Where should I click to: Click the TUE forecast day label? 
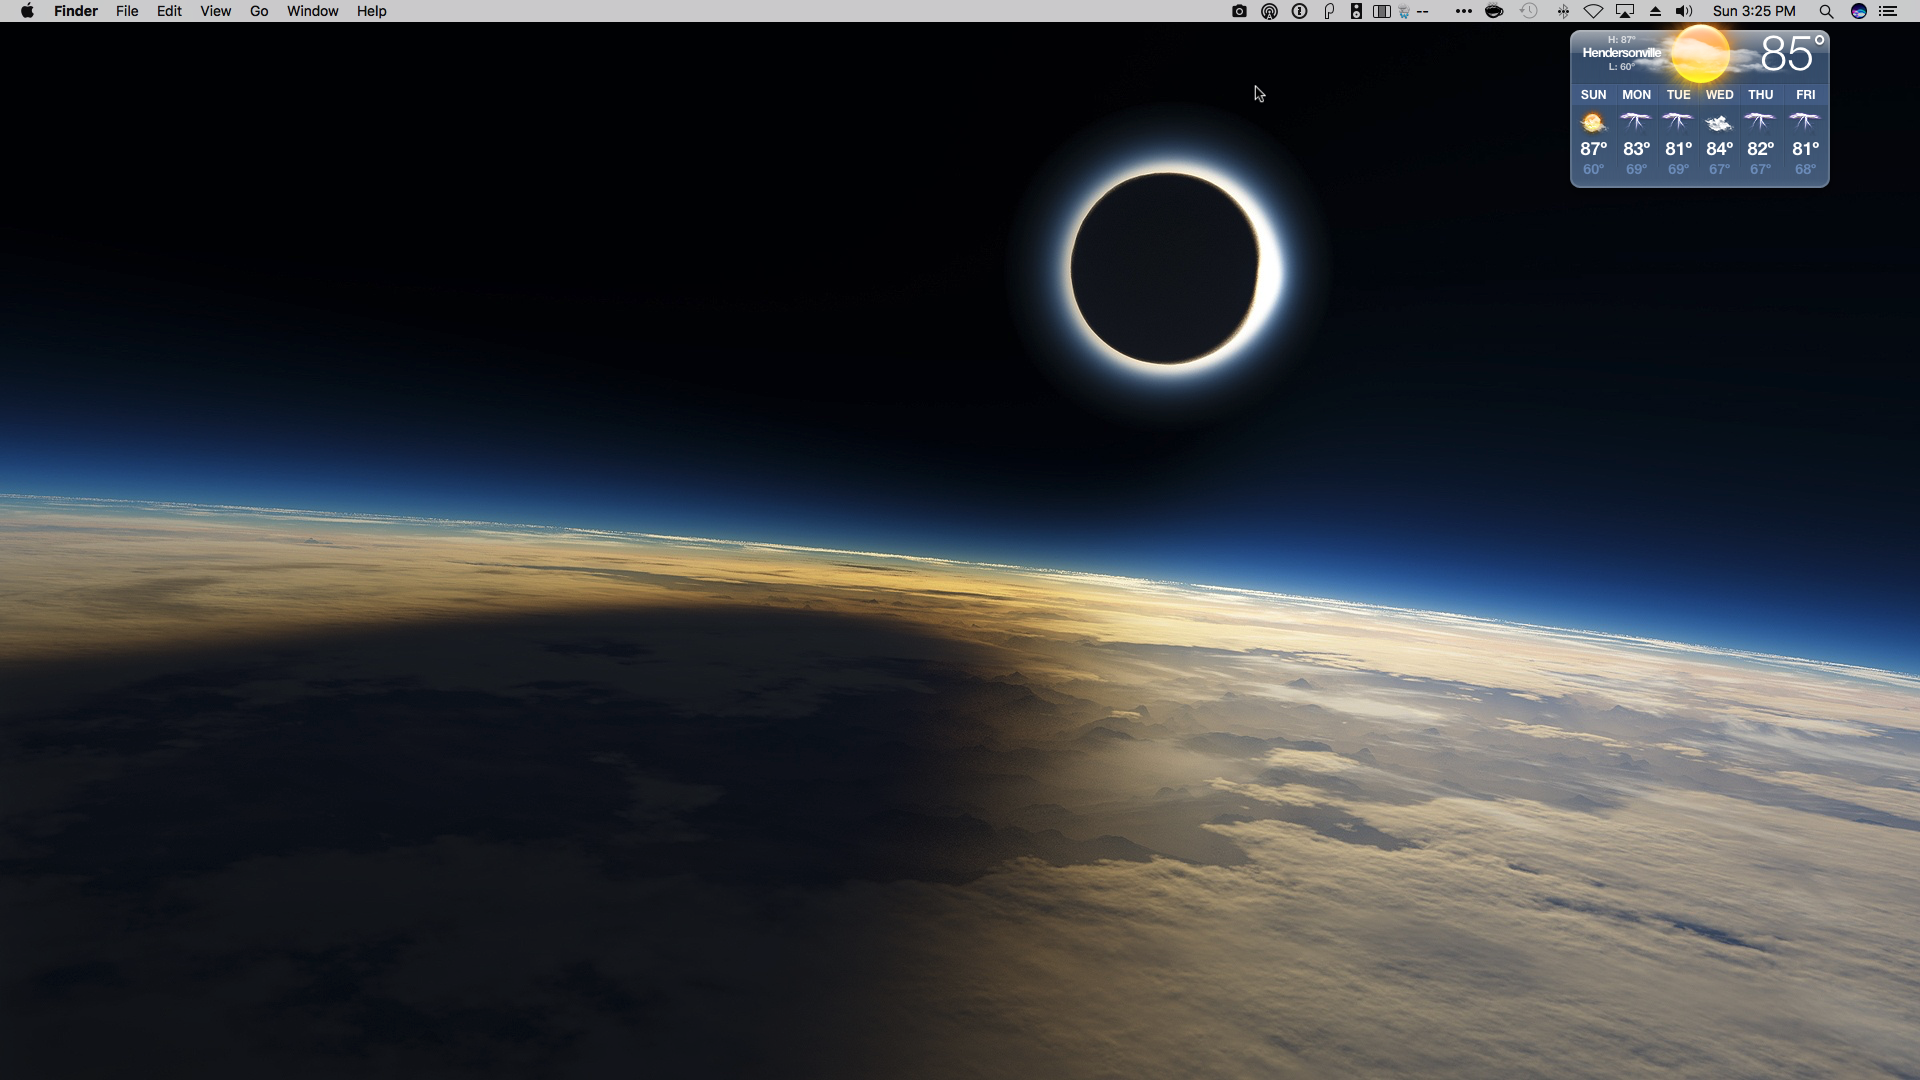click(x=1678, y=95)
